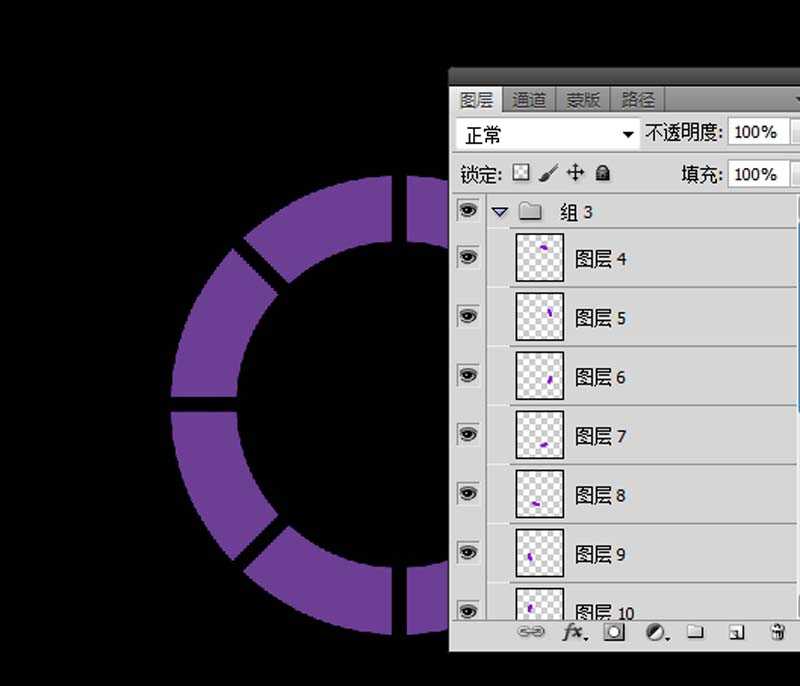The width and height of the screenshot is (800, 686).
Task: Hide 图层 4 using eye icon
Action: (467, 258)
